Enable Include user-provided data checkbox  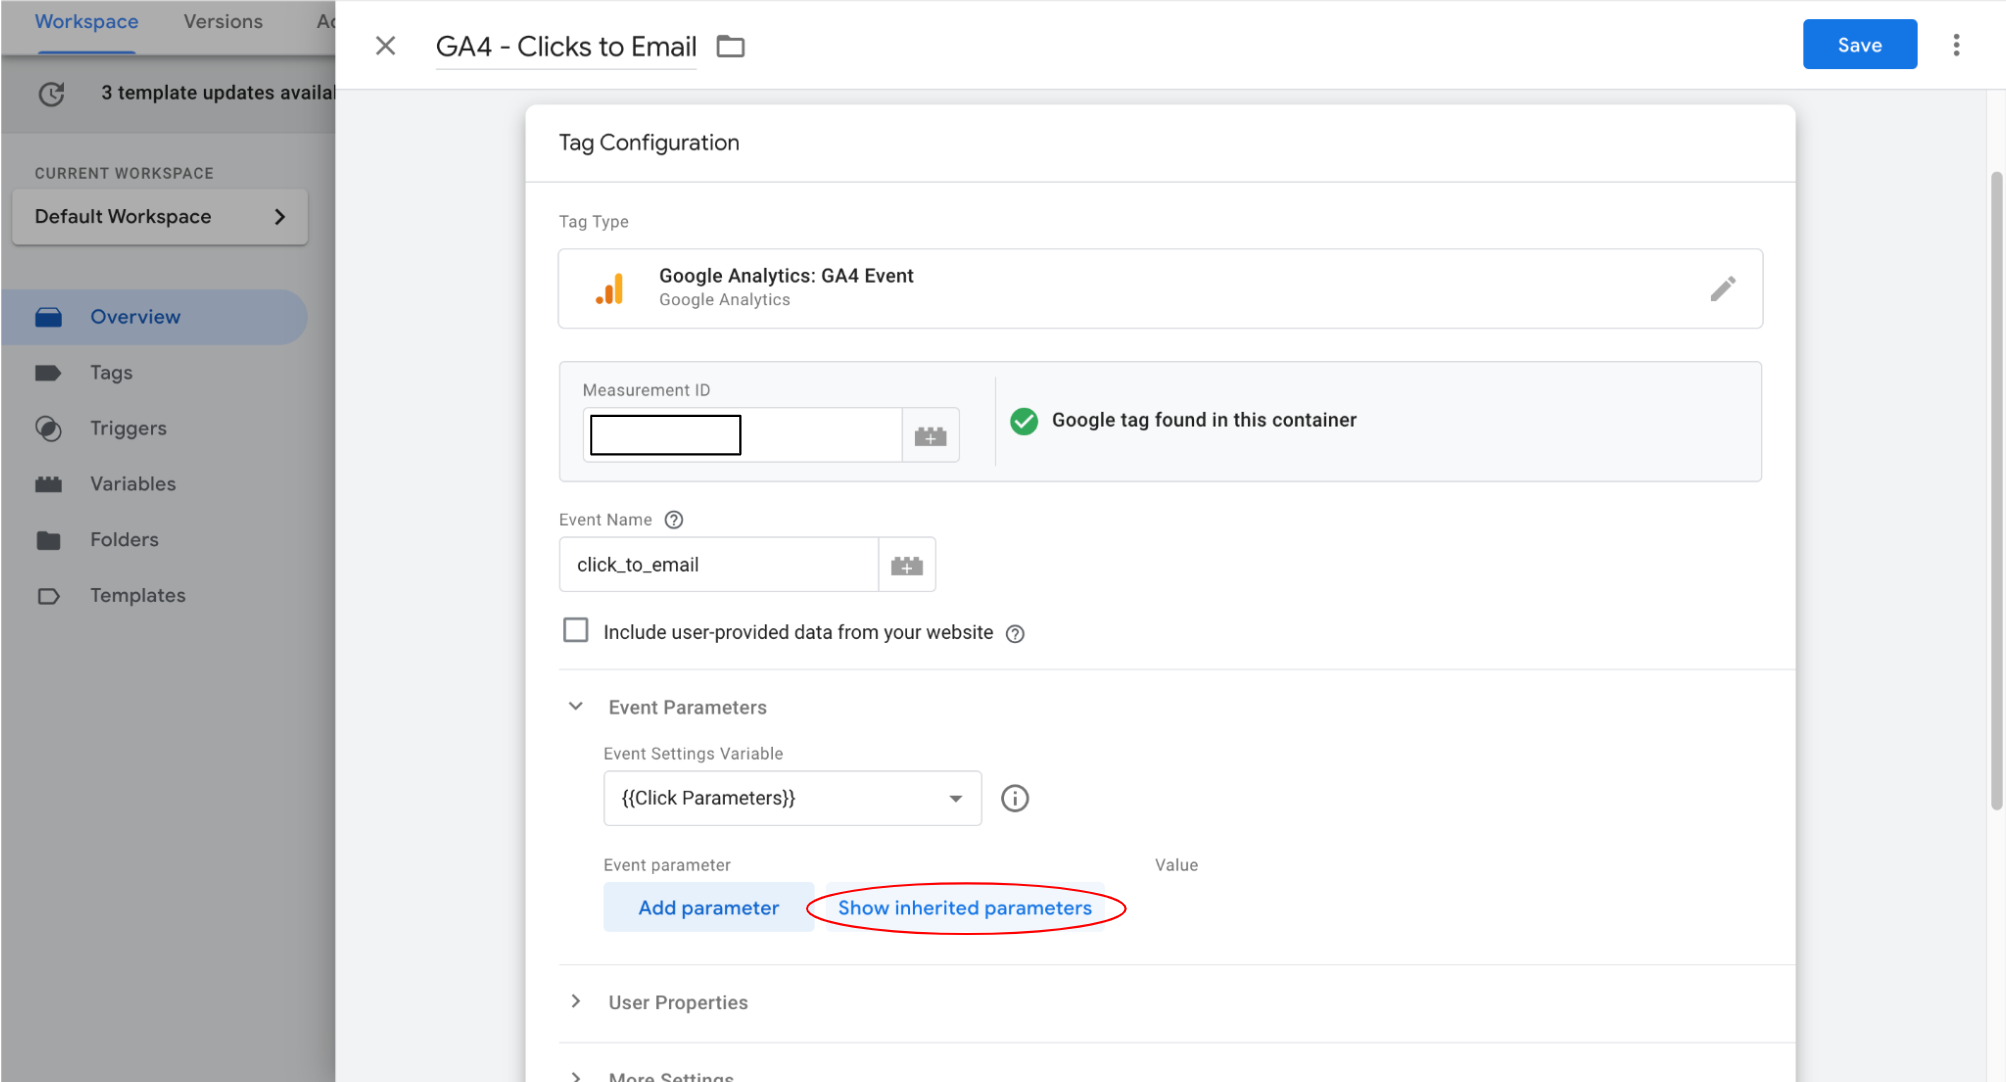[x=576, y=631]
